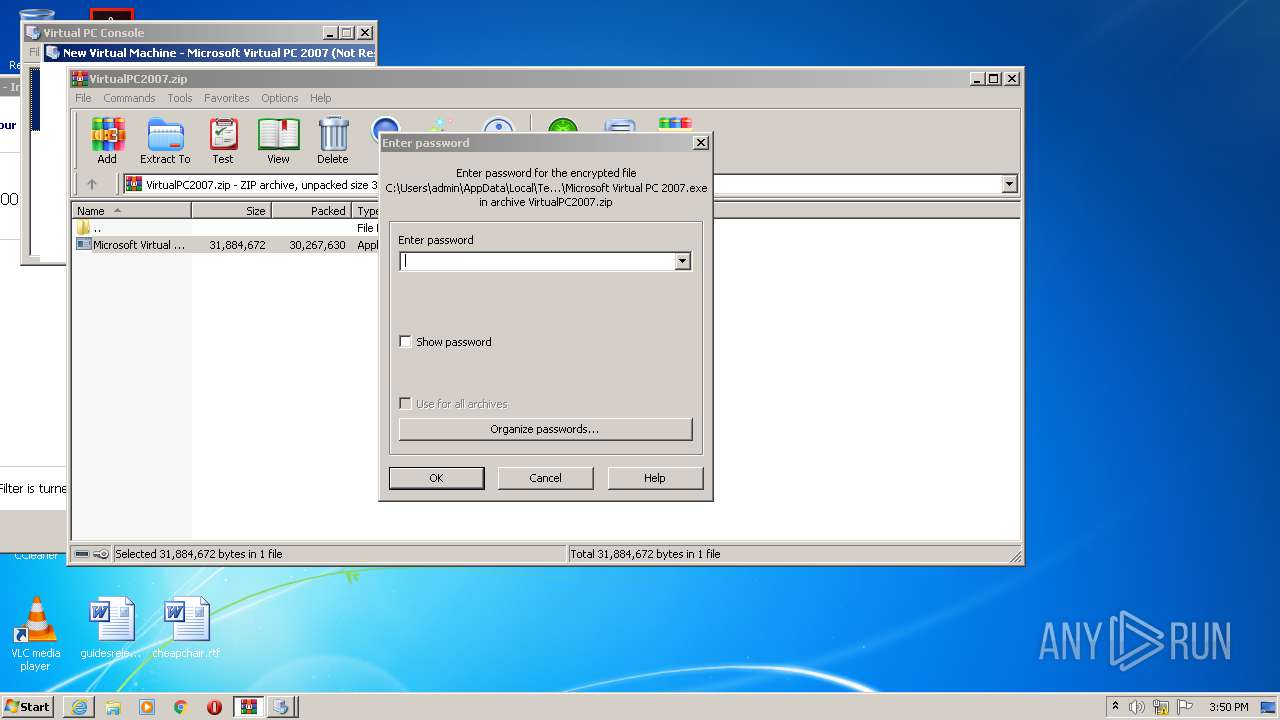1280x720 pixels.
Task: Select cheapchair.rtf desktop file
Action: pyautogui.click(x=186, y=628)
